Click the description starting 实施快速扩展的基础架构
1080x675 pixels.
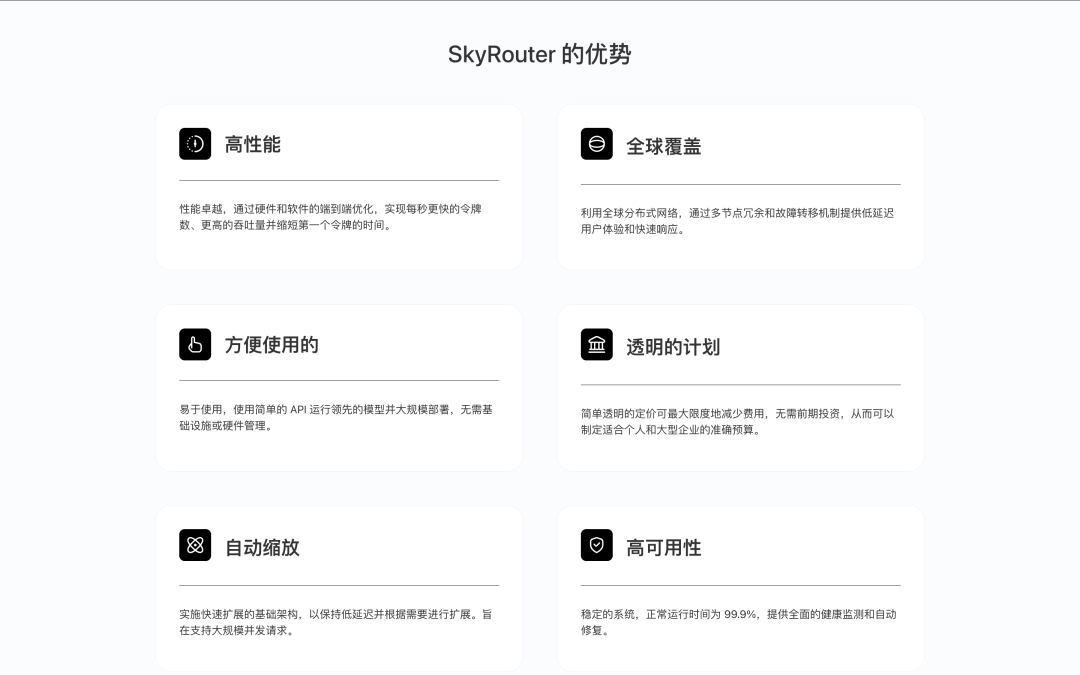pos(336,622)
